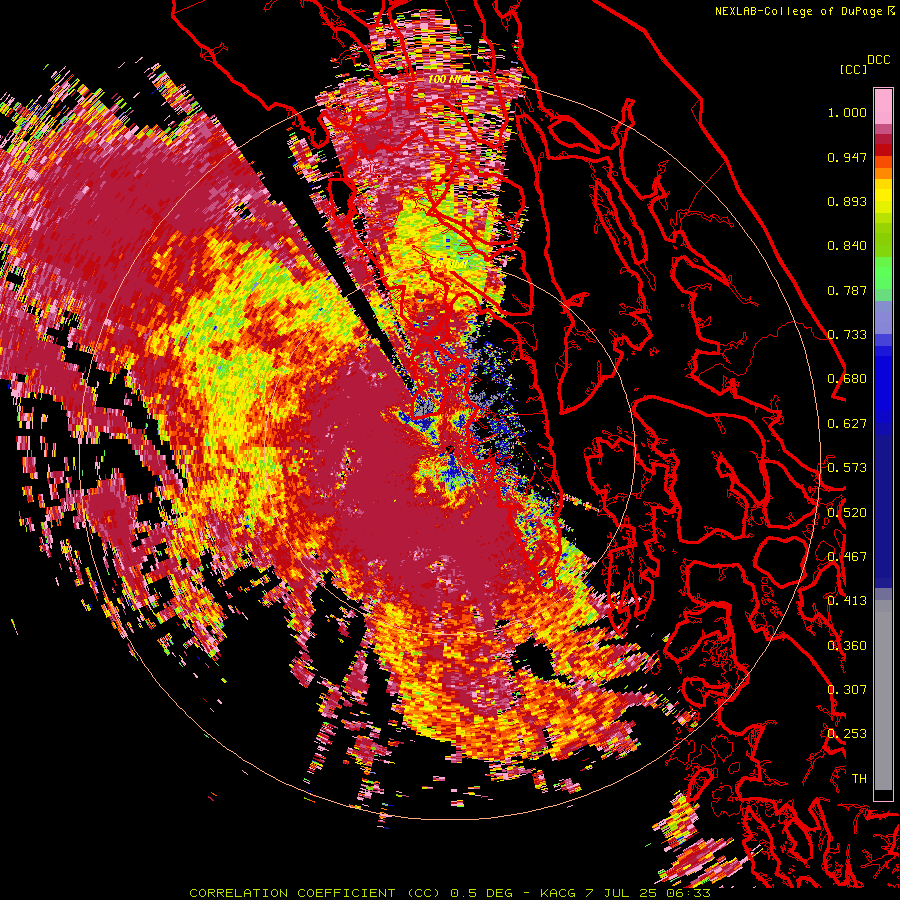This screenshot has width=900, height=900.
Task: Click the 0.627 legend value
Action: pos(847,424)
